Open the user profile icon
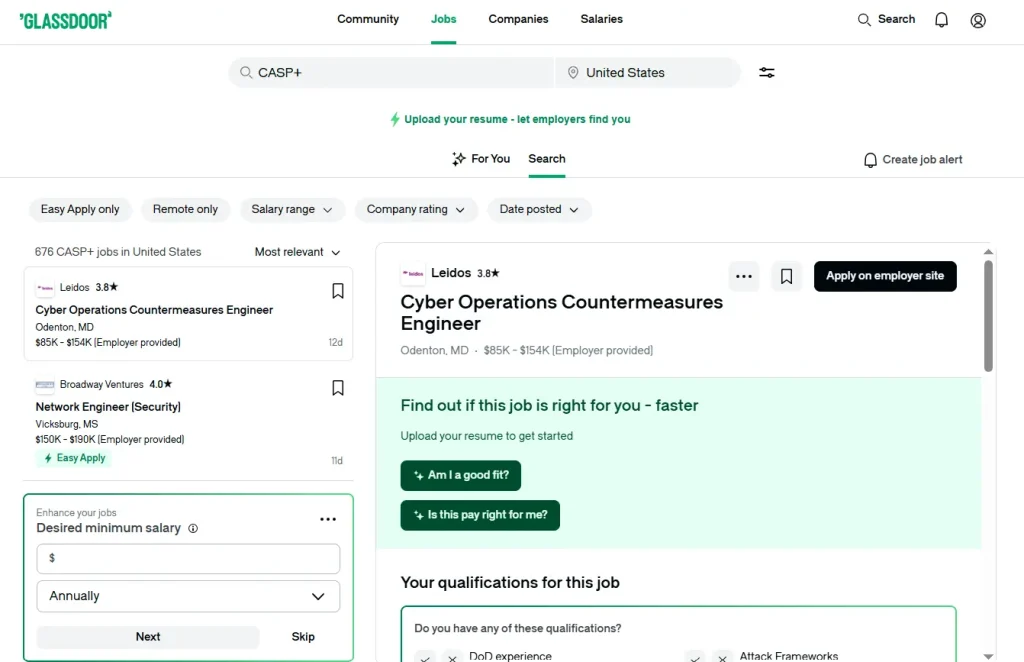The width and height of the screenshot is (1024, 662). tap(978, 20)
